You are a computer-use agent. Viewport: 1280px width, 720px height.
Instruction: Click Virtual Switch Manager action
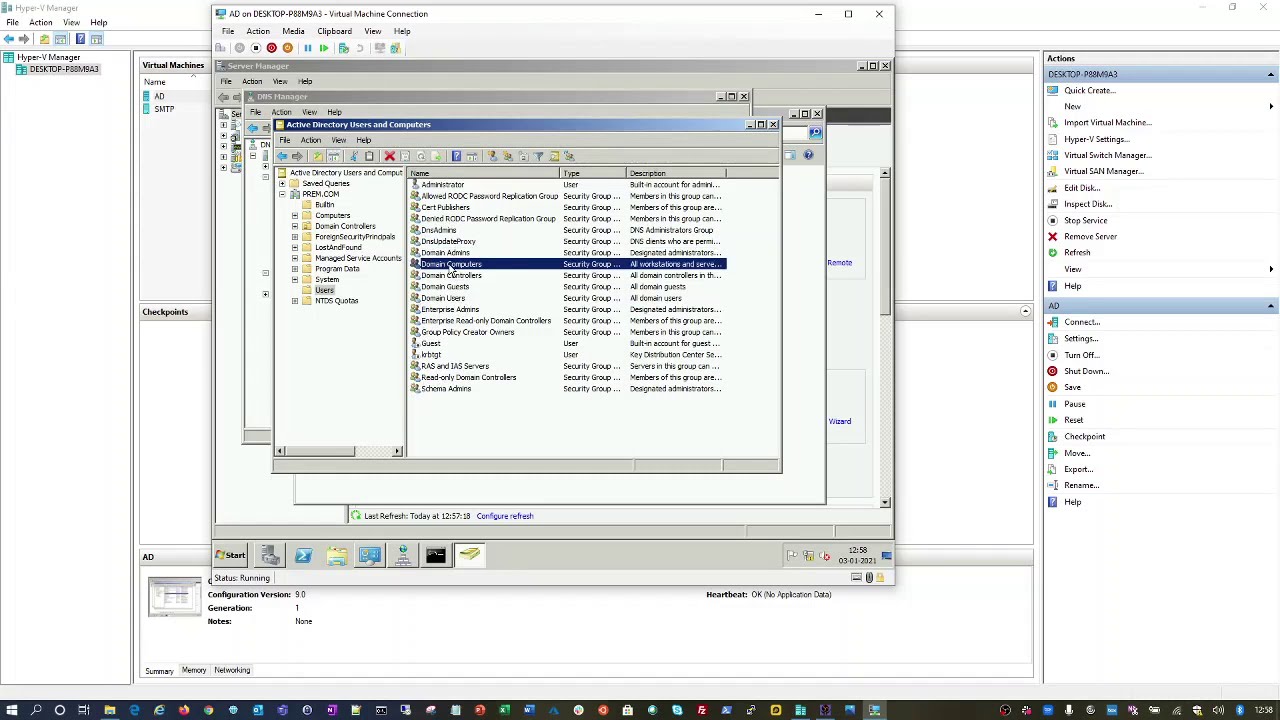[1107, 155]
